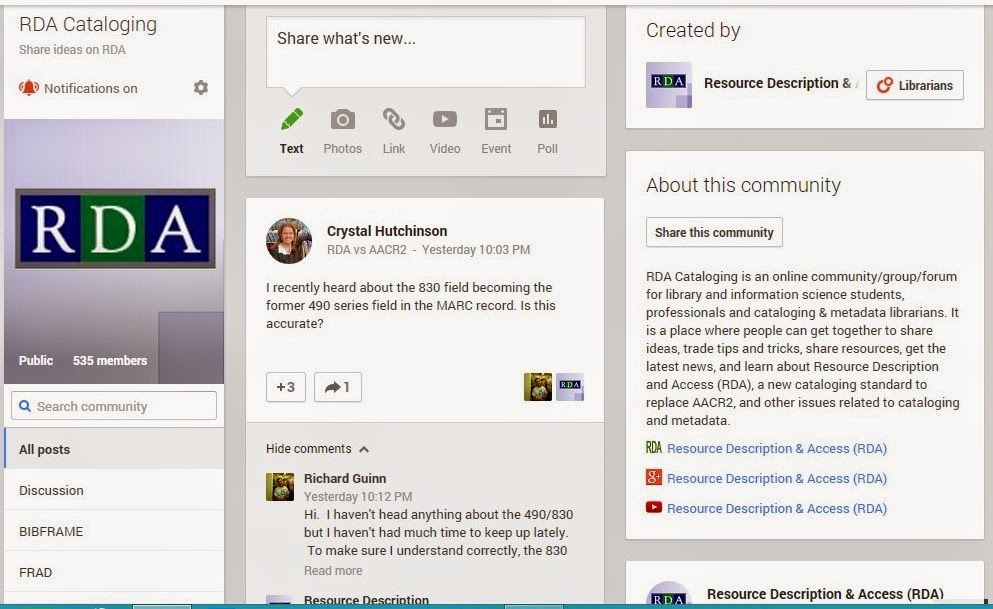Select the All posts category

(114, 449)
